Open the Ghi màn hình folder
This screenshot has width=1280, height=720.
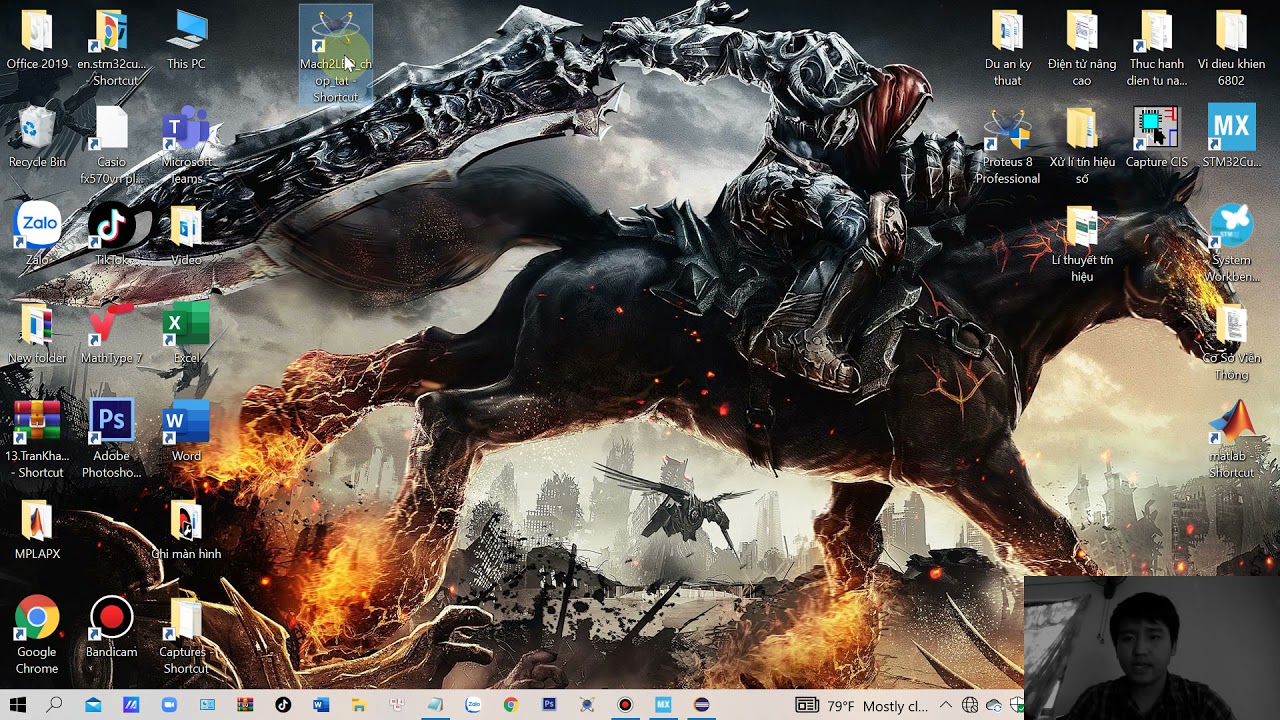pyautogui.click(x=186, y=530)
